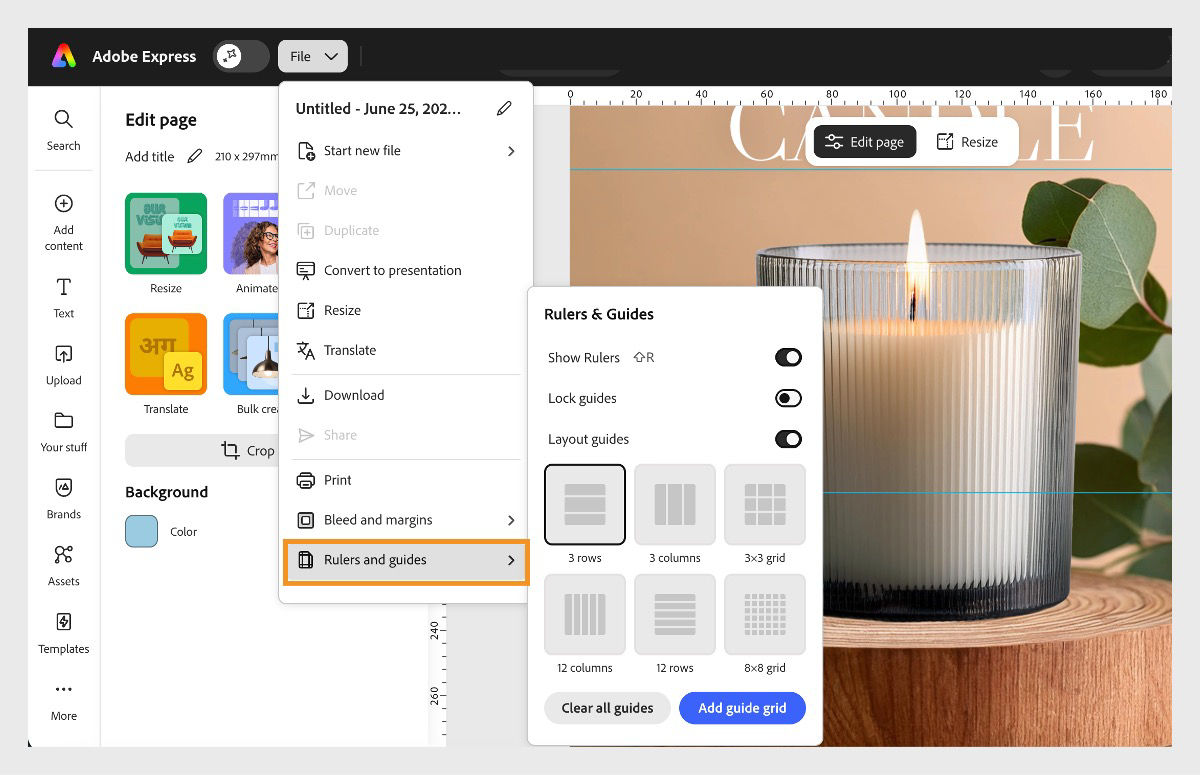Select Download in the File menu
The height and width of the screenshot is (775, 1200).
406,395
